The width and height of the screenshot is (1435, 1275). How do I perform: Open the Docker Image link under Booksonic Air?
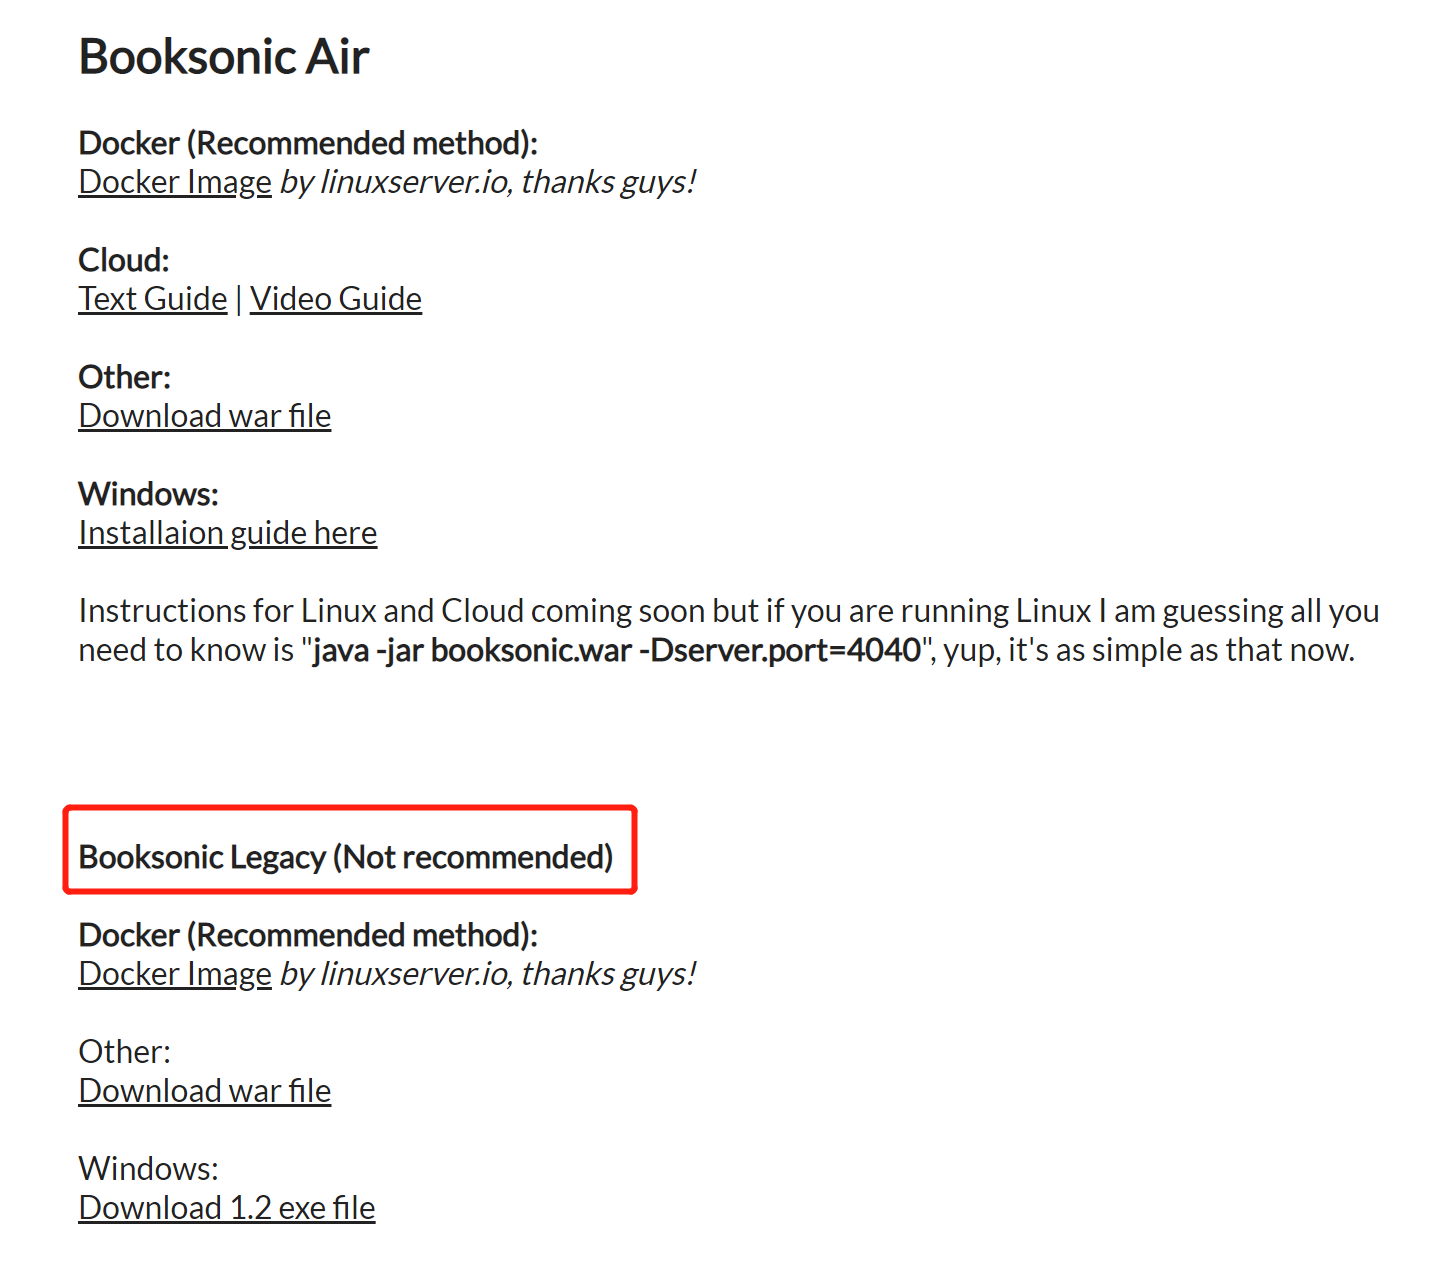click(175, 182)
